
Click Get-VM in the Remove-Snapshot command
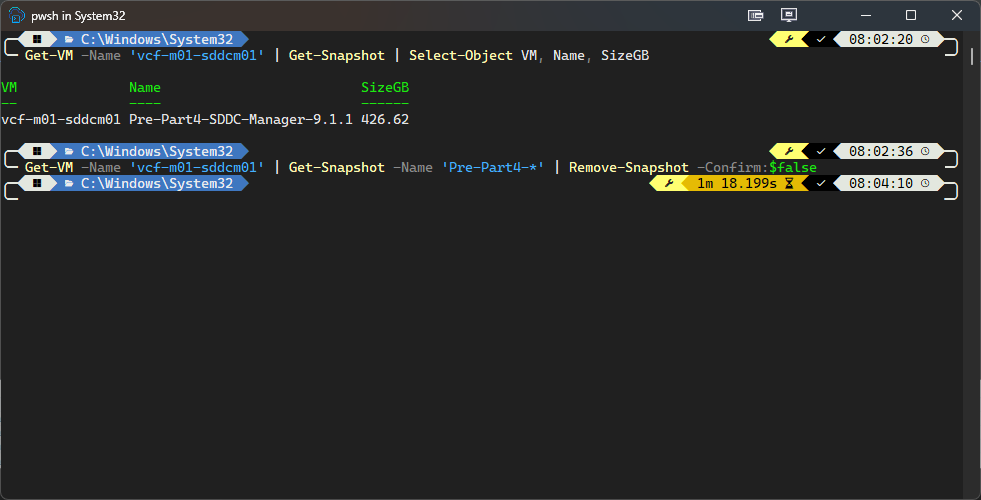(x=49, y=168)
